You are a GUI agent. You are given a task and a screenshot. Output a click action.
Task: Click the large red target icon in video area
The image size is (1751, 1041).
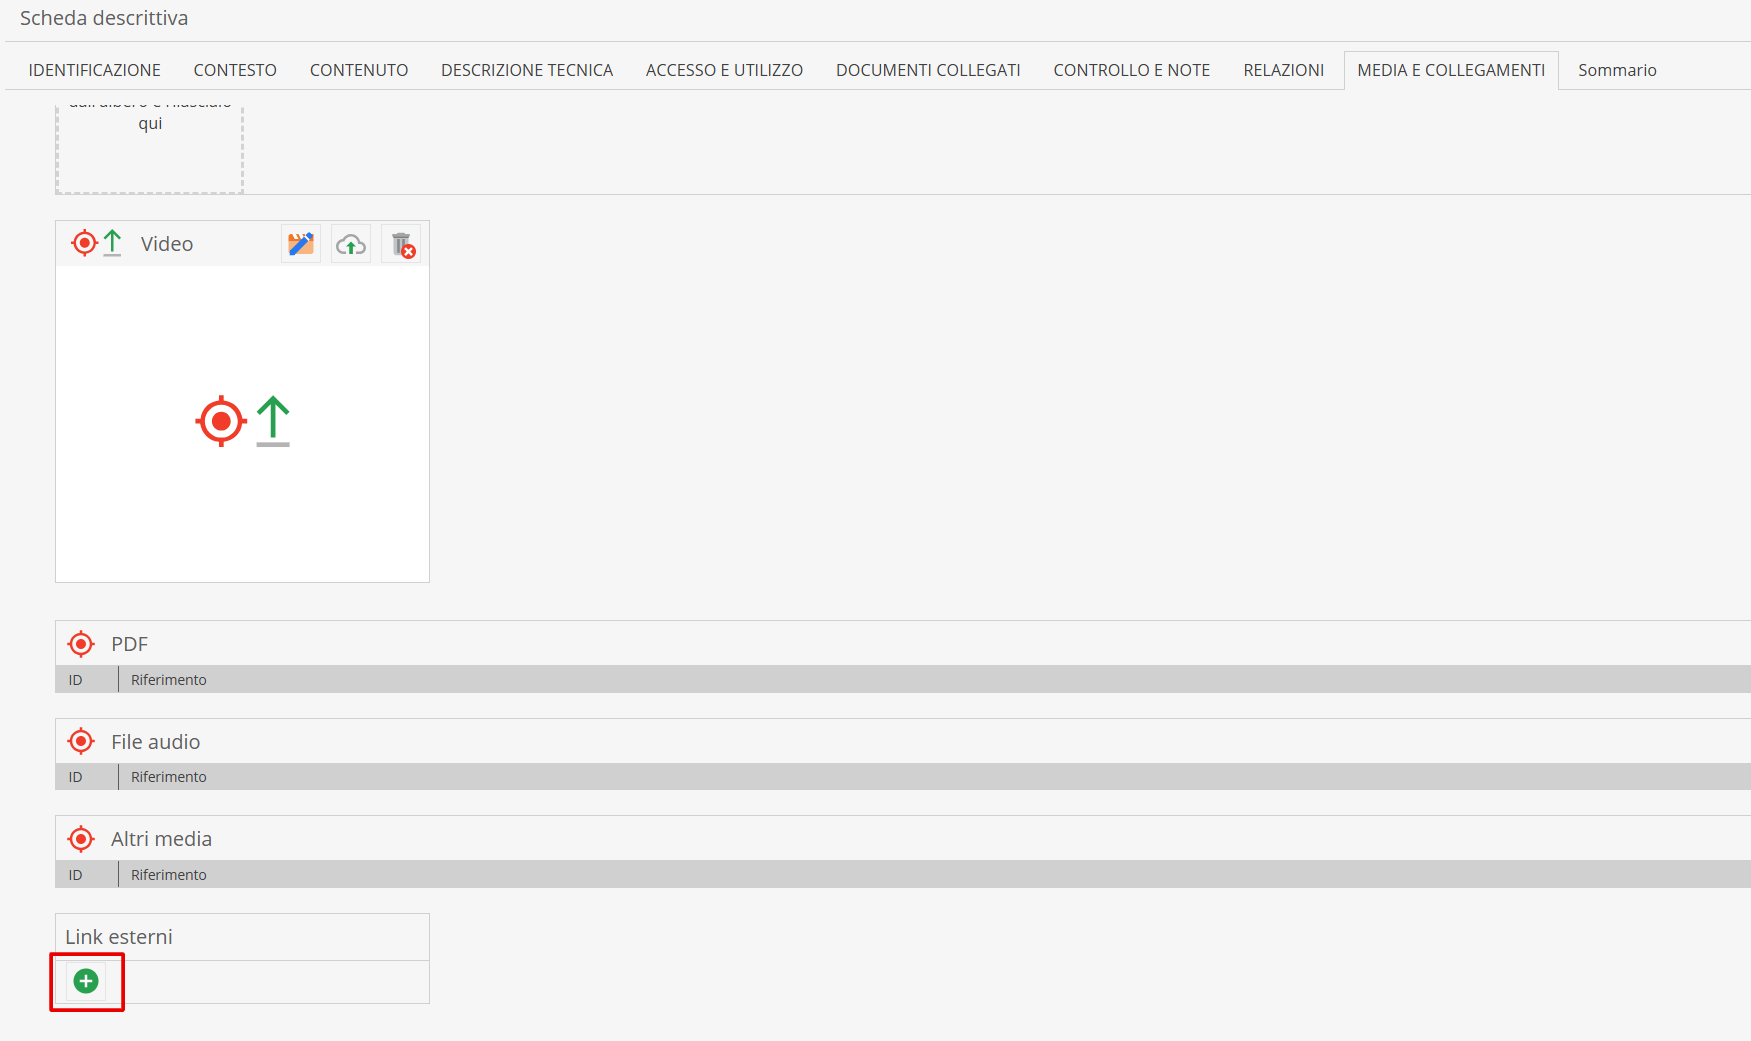[x=221, y=421]
